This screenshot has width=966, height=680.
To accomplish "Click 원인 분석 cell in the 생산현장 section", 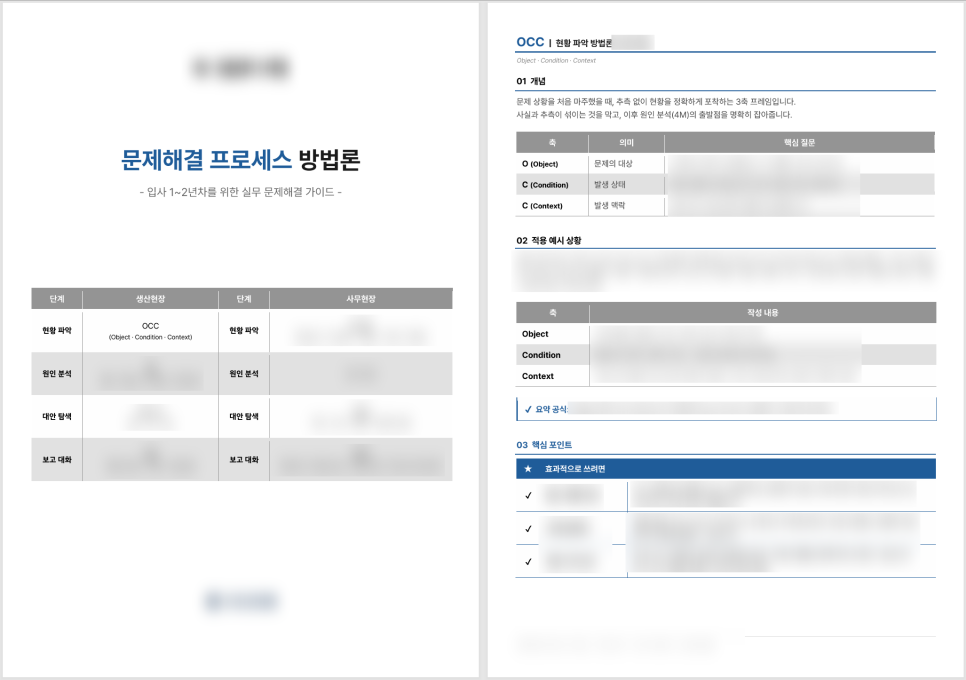I will [x=57, y=374].
